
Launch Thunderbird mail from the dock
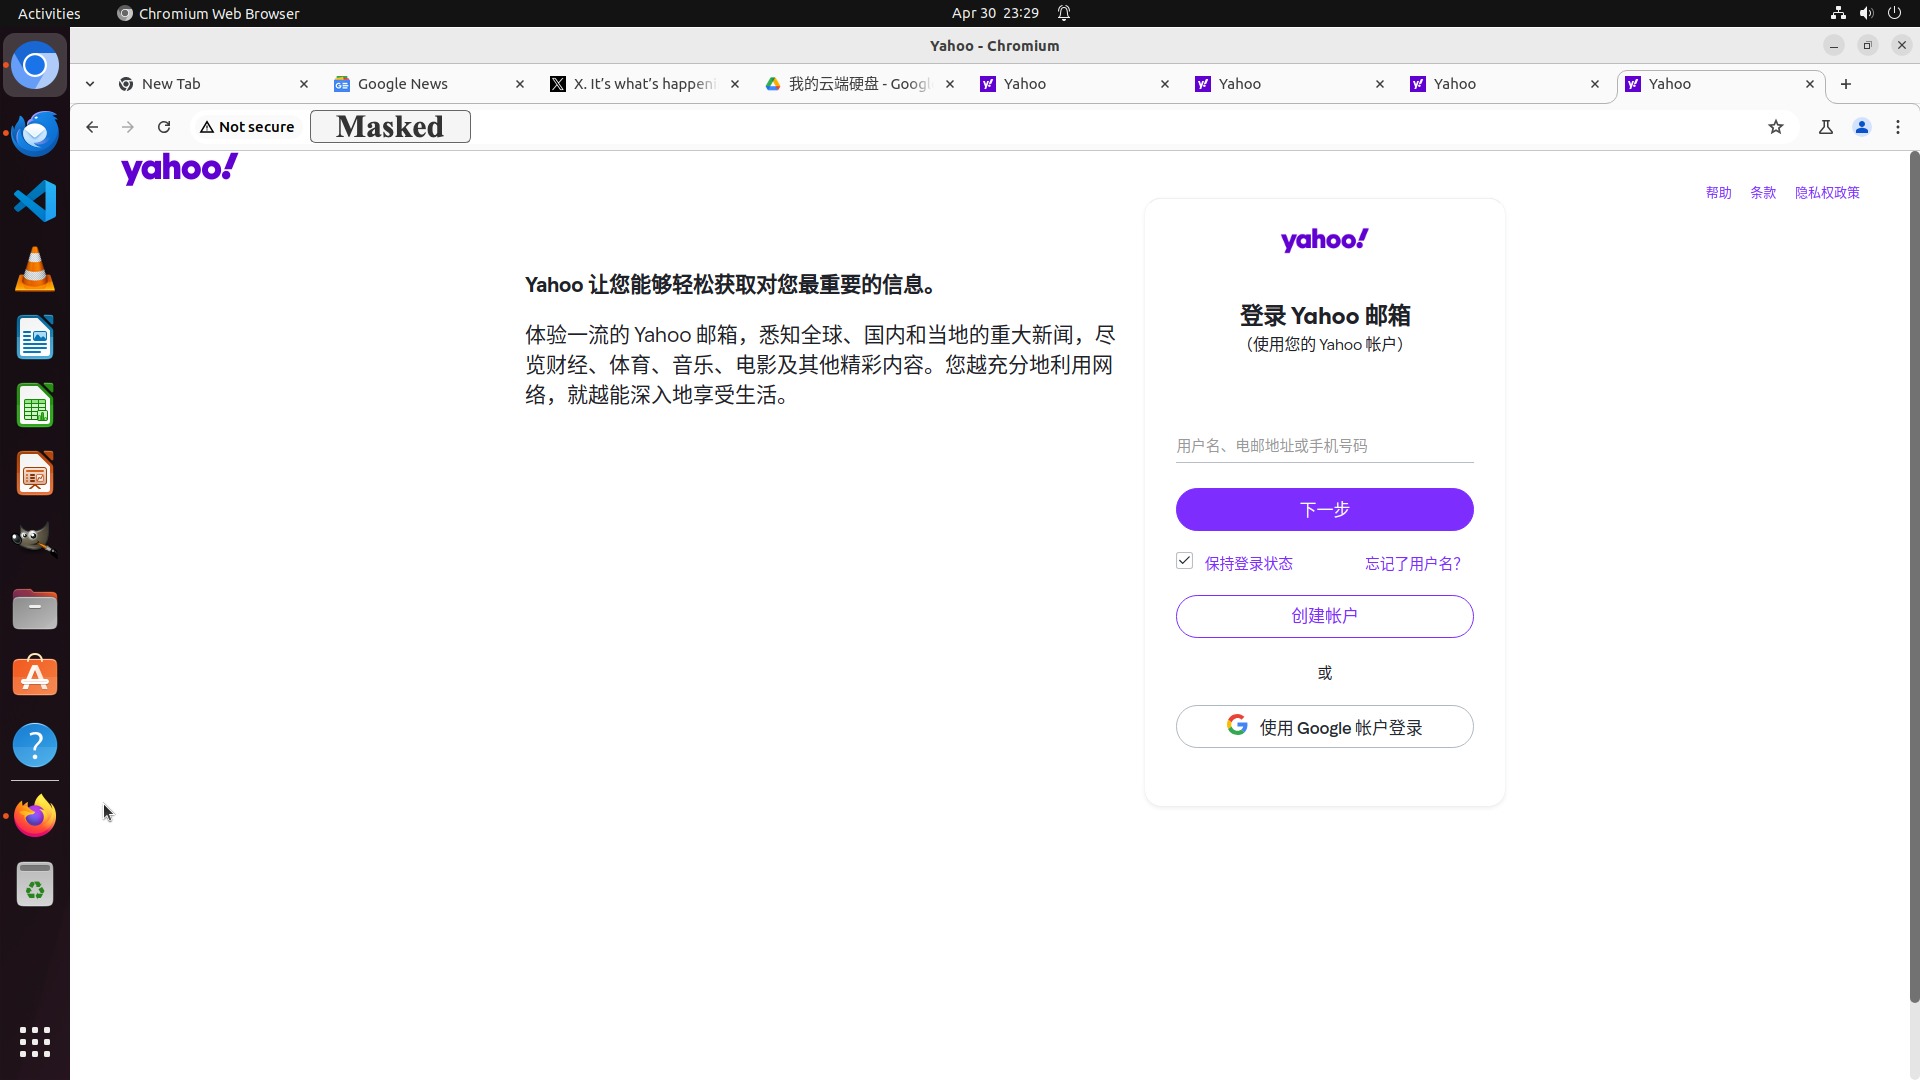(x=35, y=133)
